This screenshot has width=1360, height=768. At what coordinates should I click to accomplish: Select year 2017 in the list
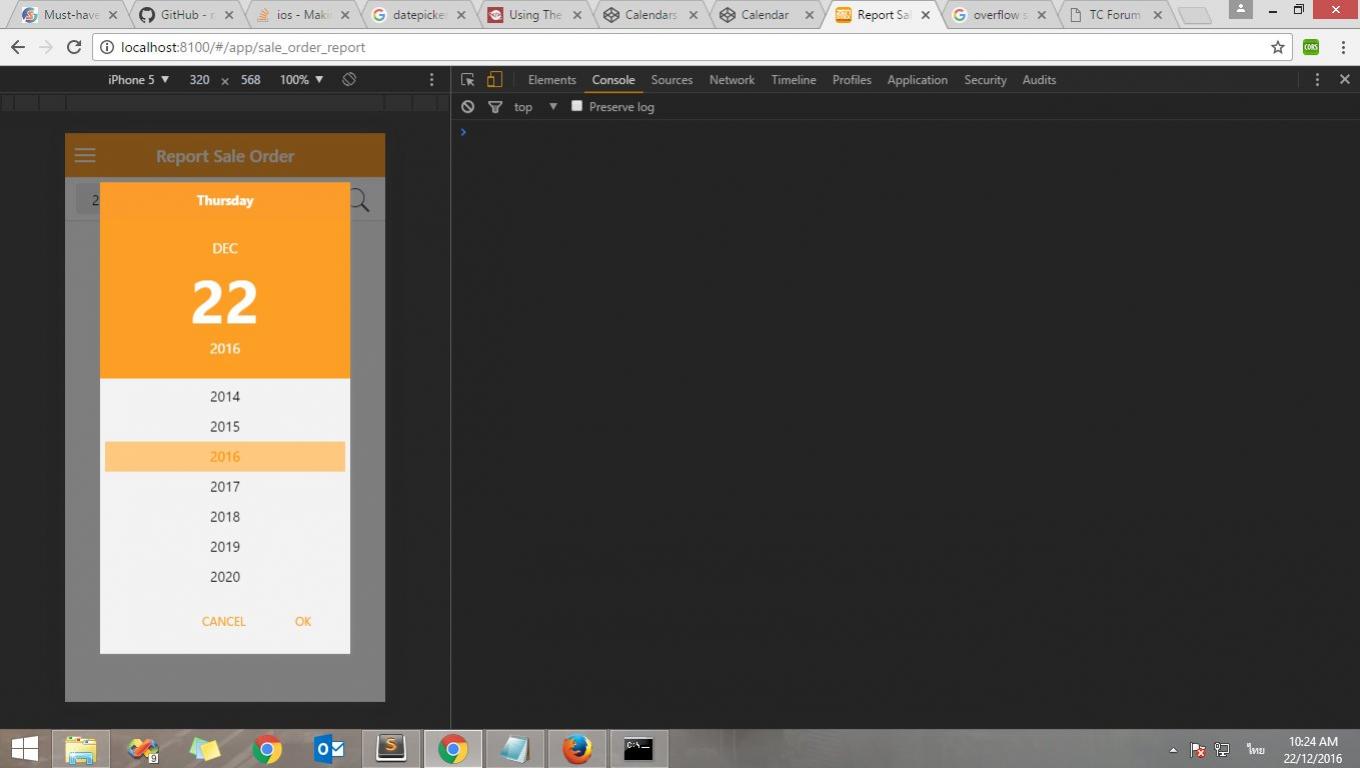pyautogui.click(x=225, y=487)
